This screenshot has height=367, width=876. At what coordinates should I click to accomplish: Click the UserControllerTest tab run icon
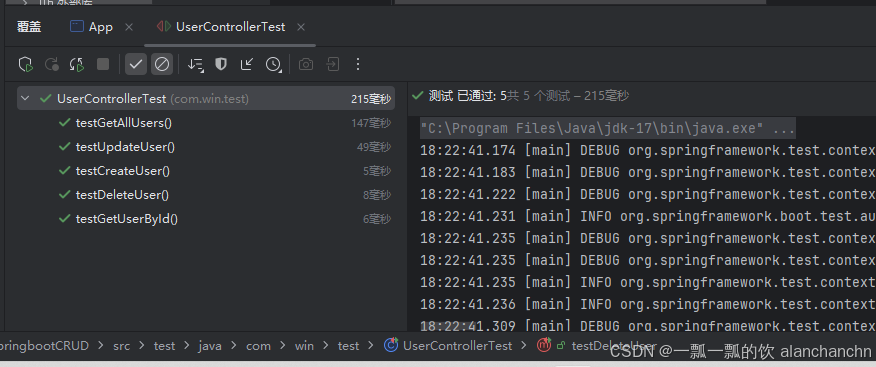coord(164,26)
